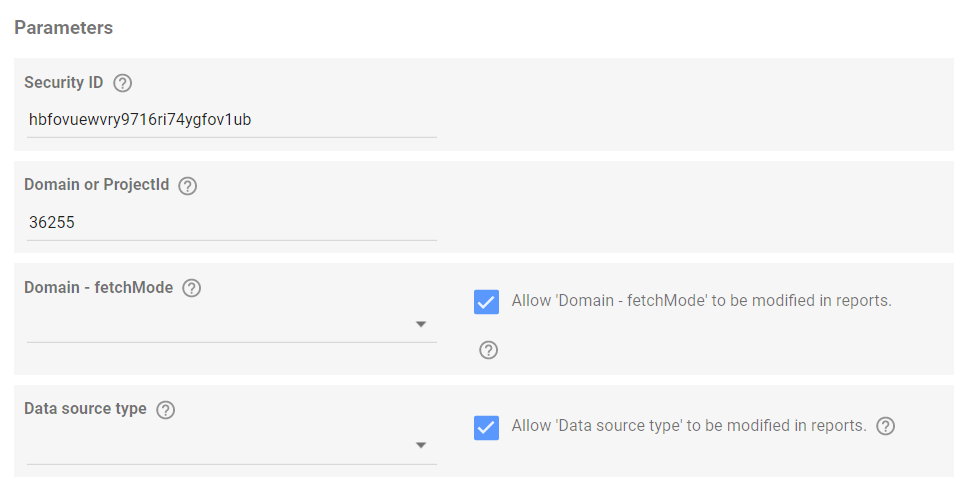
Task: Open the Data source type dropdown arrow
Action: coord(421,446)
